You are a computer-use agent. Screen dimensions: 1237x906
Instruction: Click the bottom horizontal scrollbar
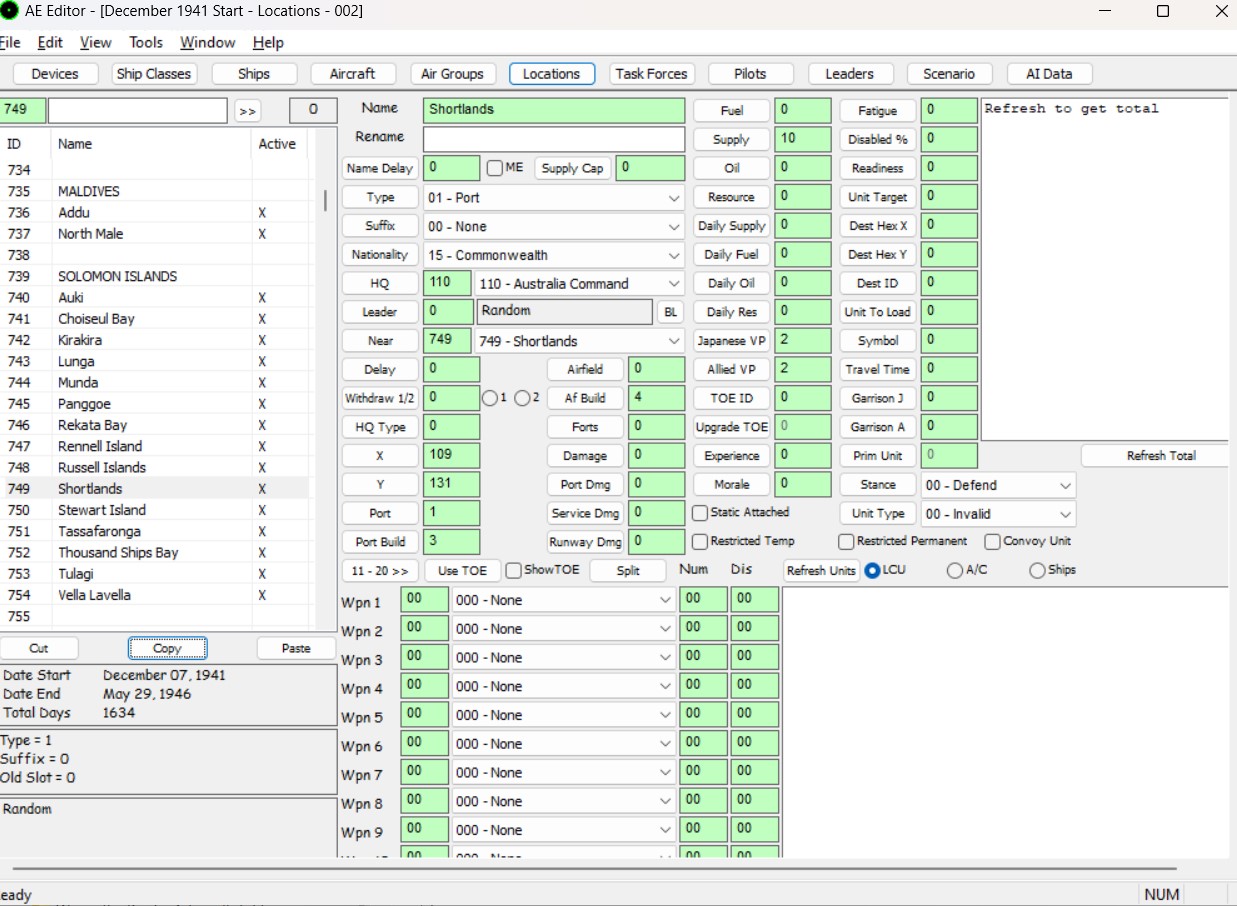(594, 869)
